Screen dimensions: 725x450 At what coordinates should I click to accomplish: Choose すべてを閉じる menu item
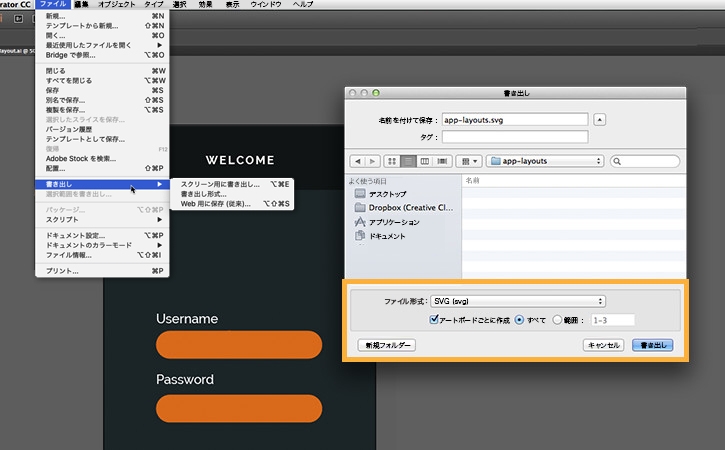102,80
